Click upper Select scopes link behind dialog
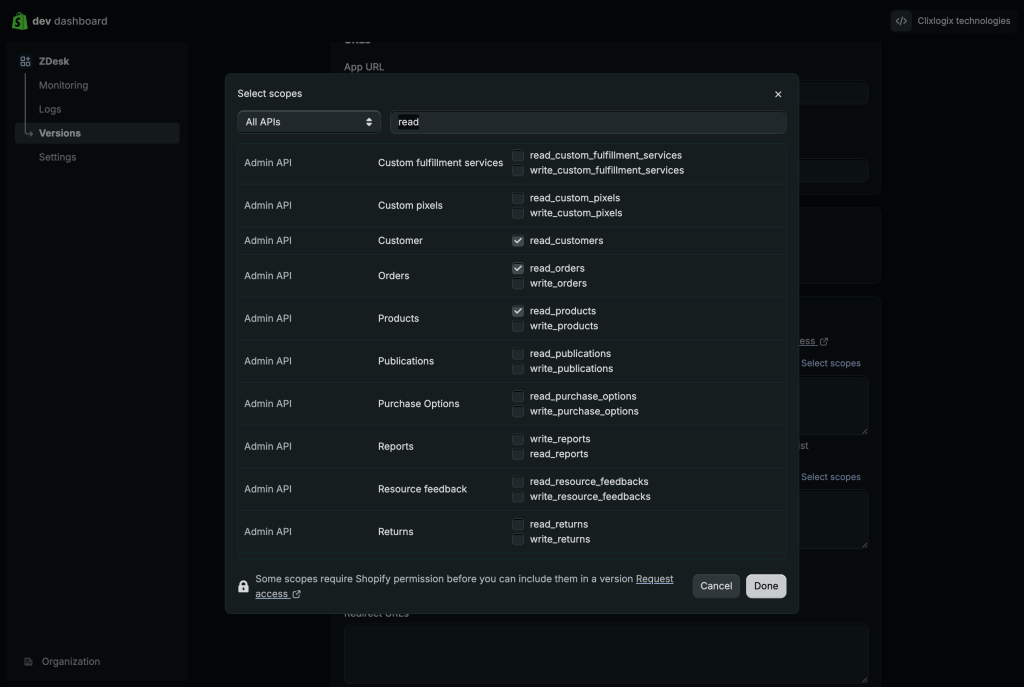The width and height of the screenshot is (1024, 687). [x=831, y=363]
